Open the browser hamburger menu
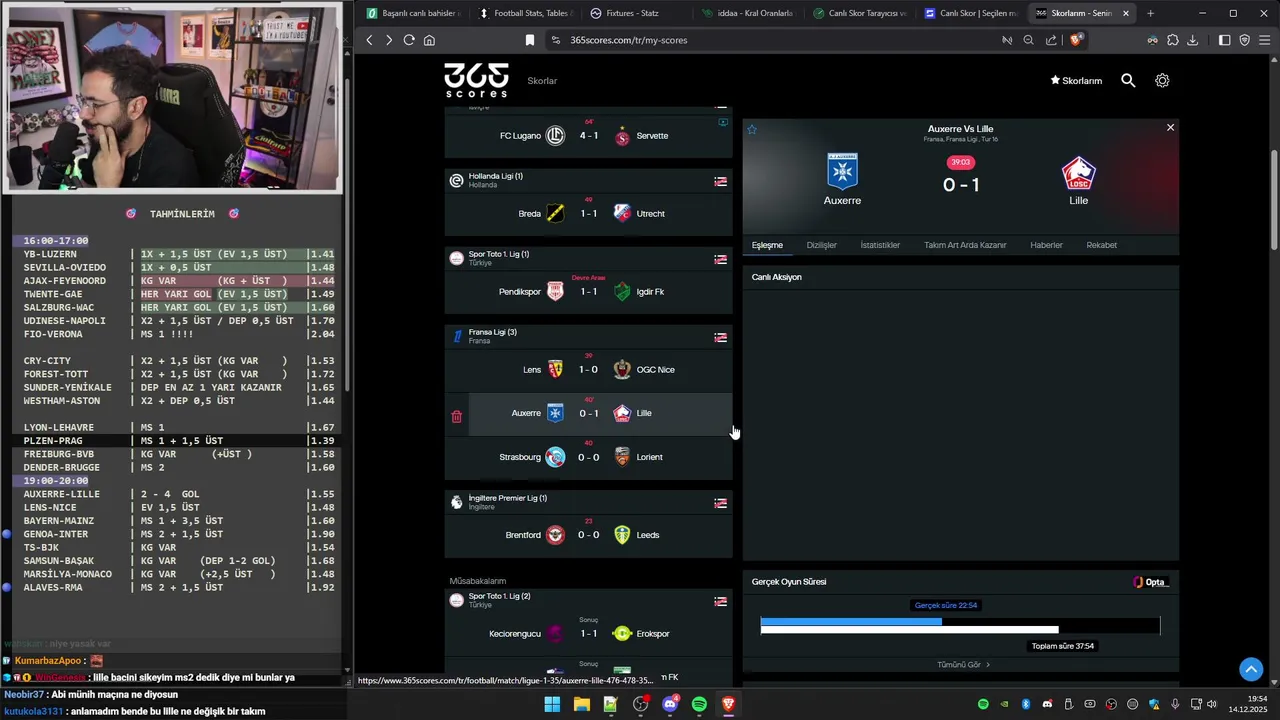Viewport: 1280px width, 720px height. 1265,40
